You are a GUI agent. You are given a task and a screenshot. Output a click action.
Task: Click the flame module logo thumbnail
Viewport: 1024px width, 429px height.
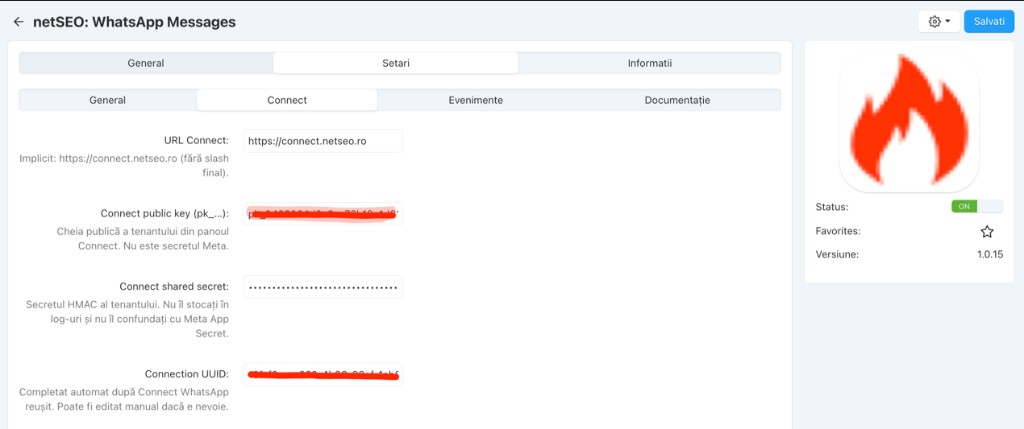(x=909, y=121)
